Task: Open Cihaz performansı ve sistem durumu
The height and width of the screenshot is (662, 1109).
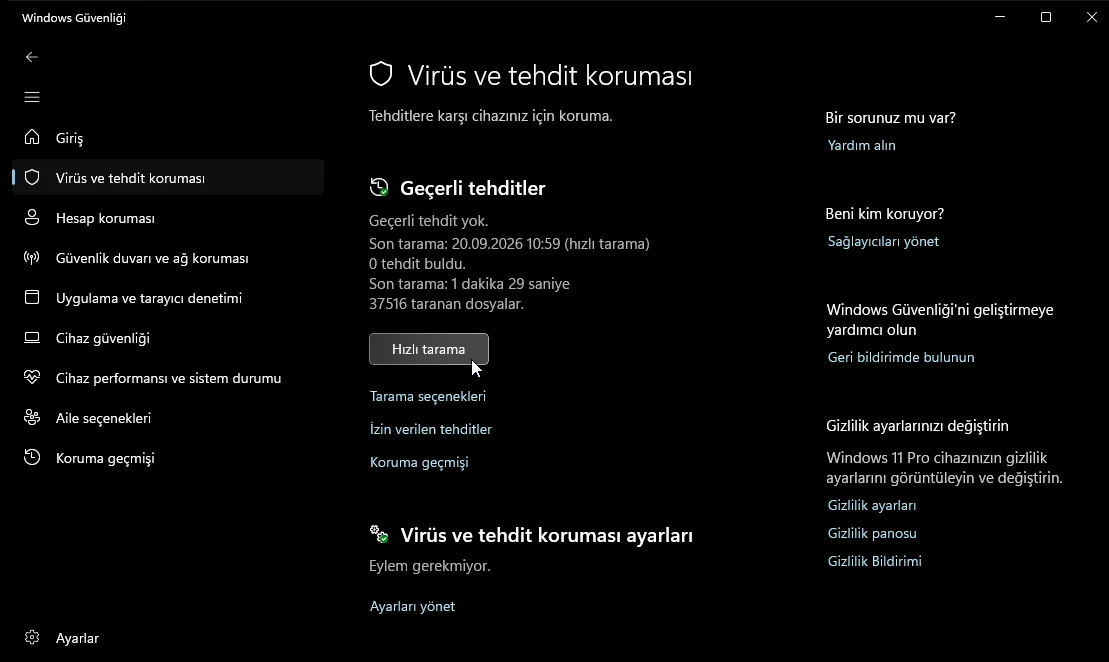Action: click(x=168, y=378)
